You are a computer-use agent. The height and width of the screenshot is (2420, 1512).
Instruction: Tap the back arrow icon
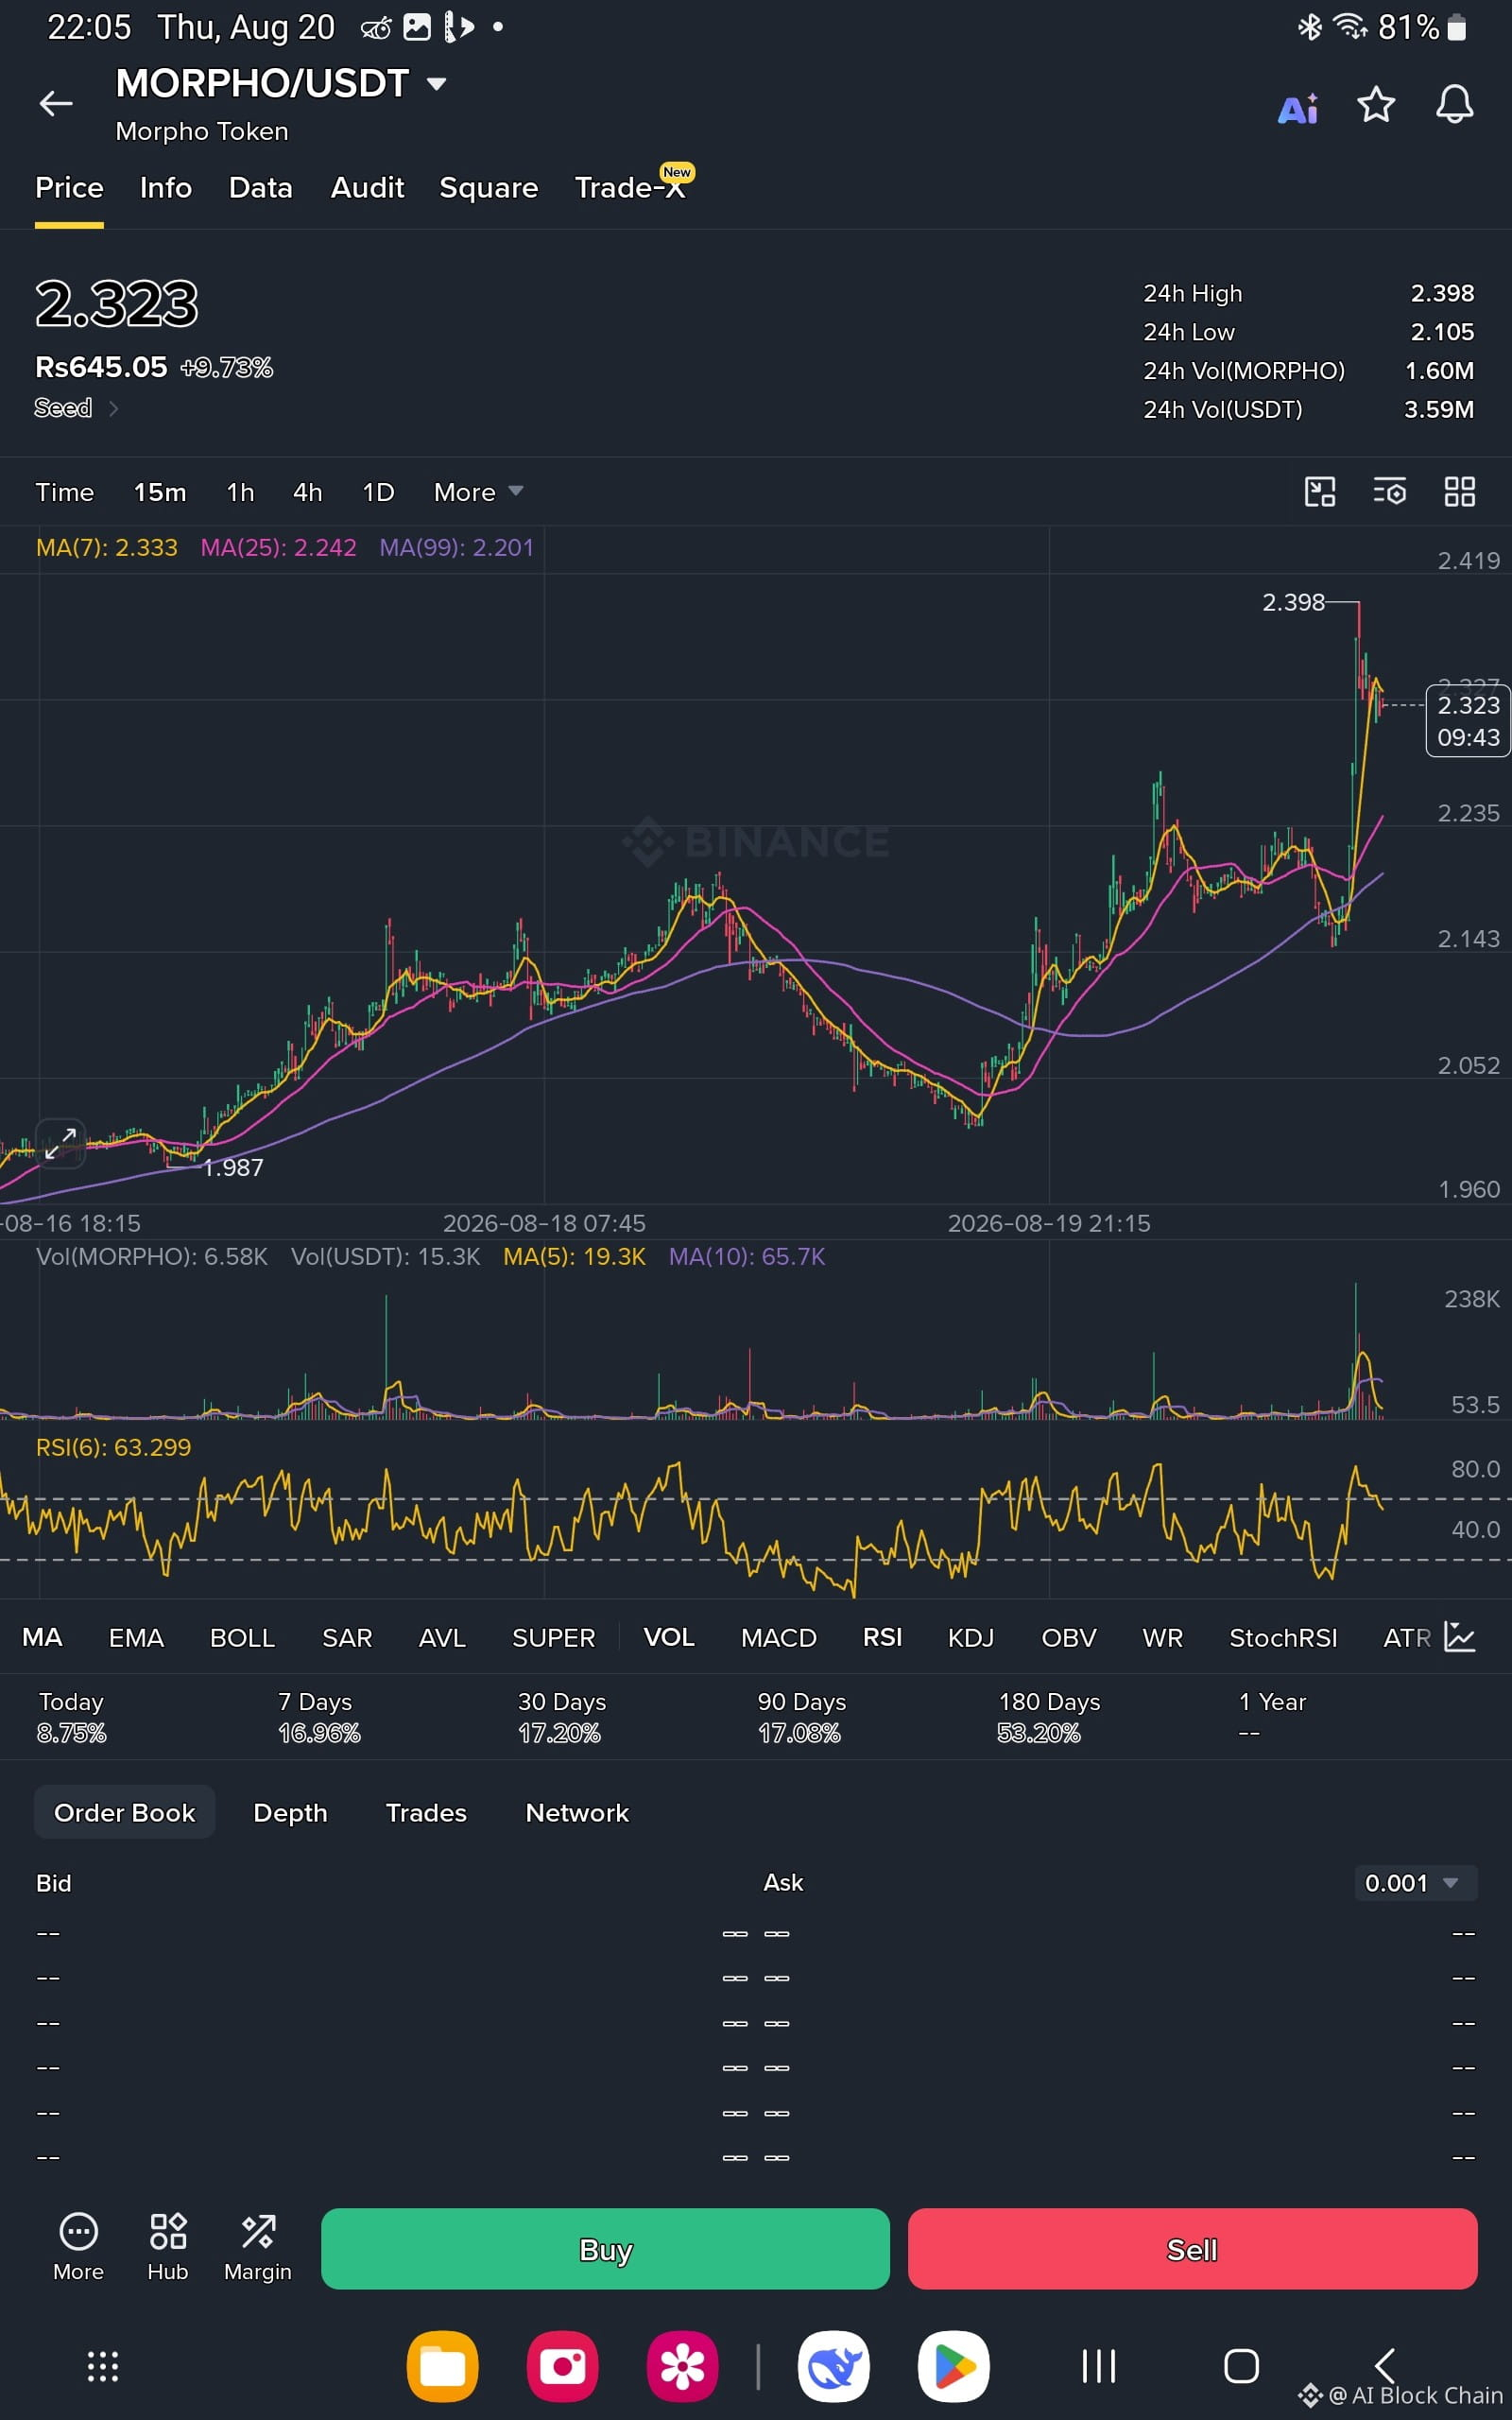[x=56, y=103]
